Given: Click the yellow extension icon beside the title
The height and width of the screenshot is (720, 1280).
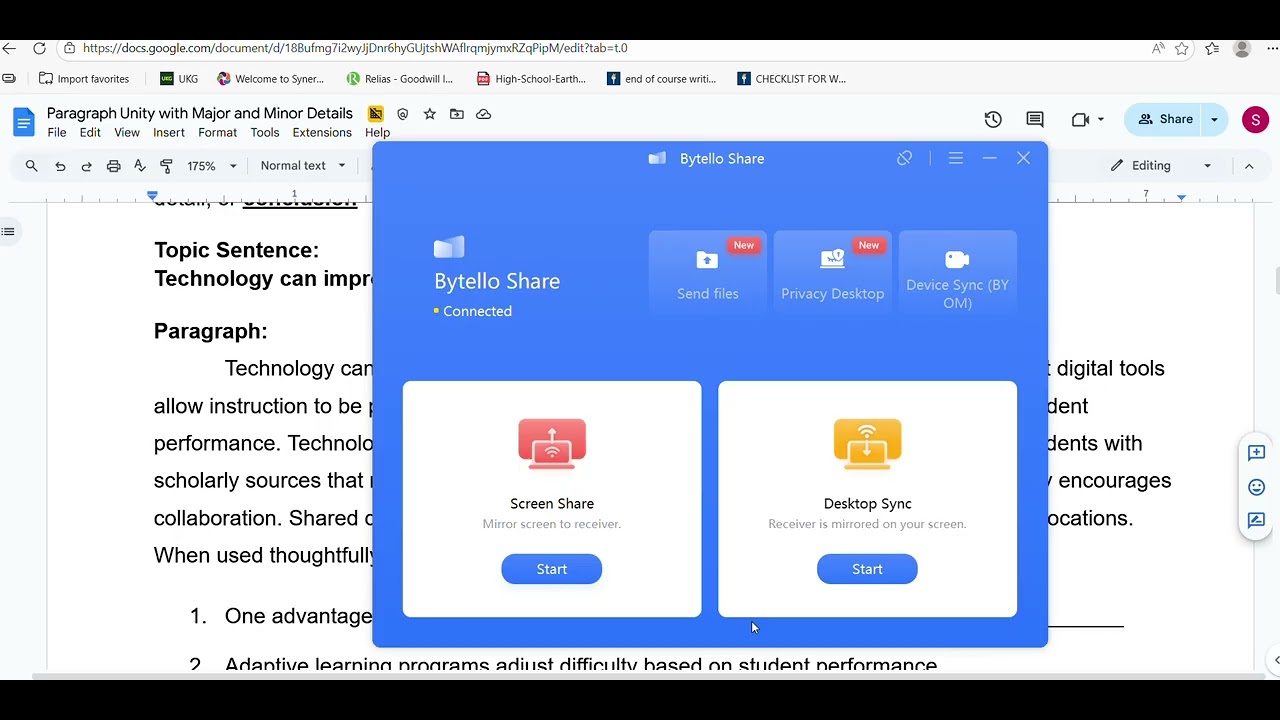Looking at the screenshot, I should point(376,114).
